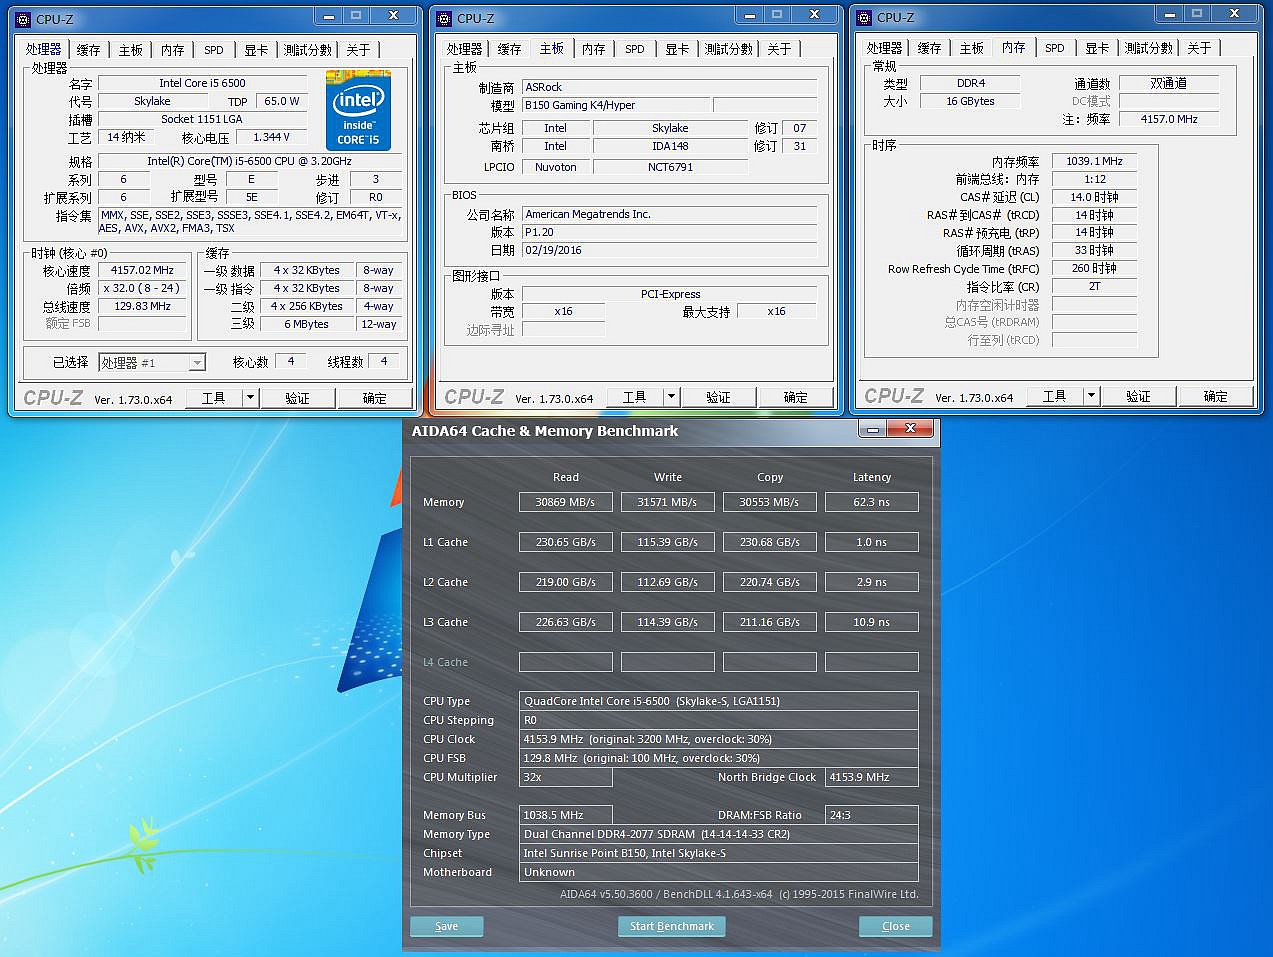Open the SPD tab in mainboard window
1273x957 pixels.
(x=635, y=49)
